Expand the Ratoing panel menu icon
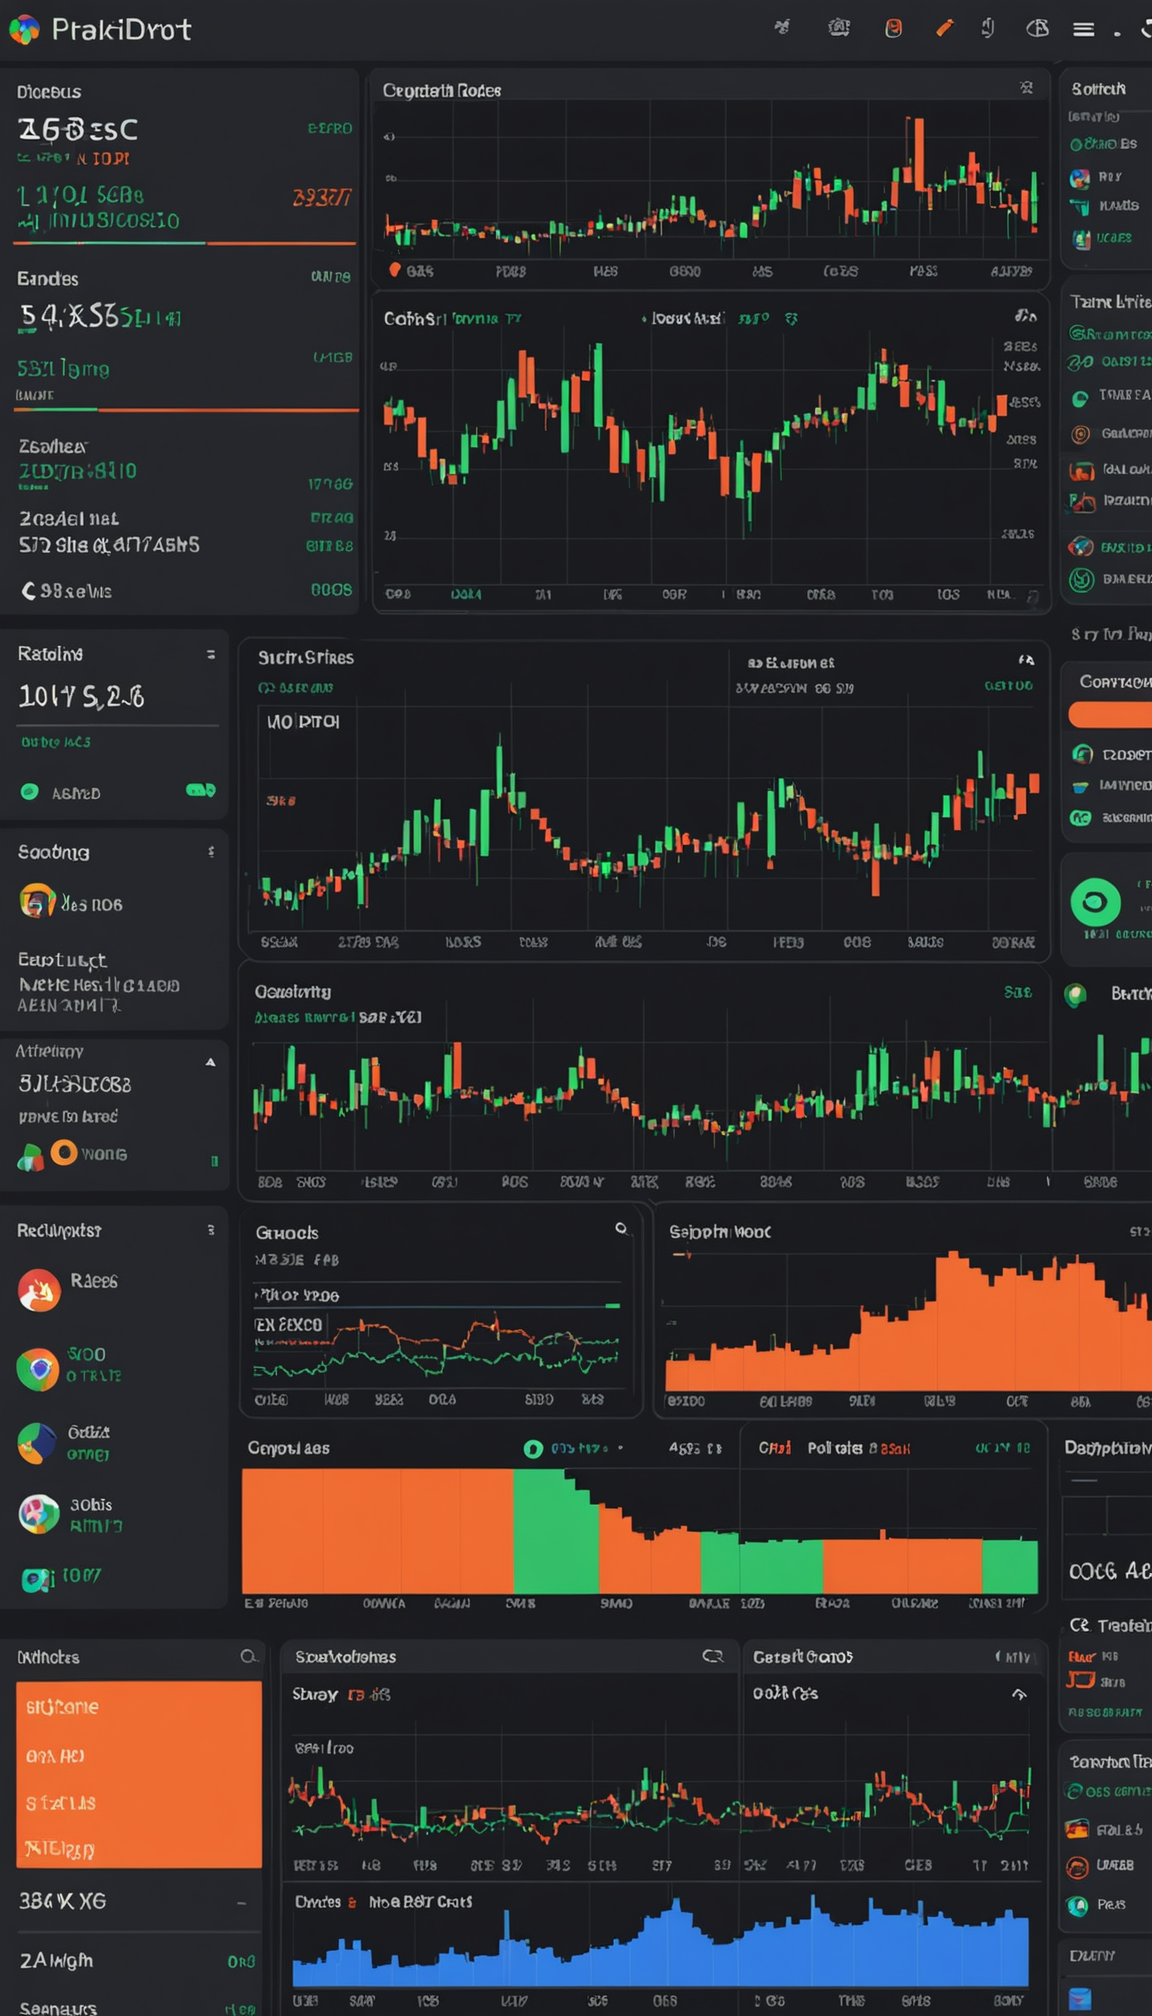The image size is (1152, 2016). tap(210, 654)
